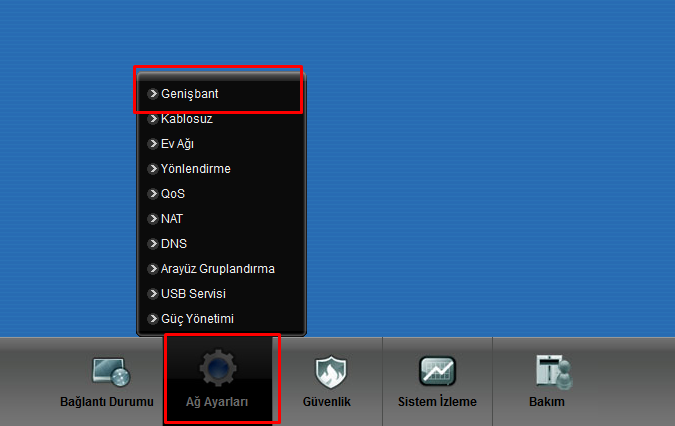675x426 pixels.
Task: Click the Ağ Ayarları gear icon
Action: point(218,368)
